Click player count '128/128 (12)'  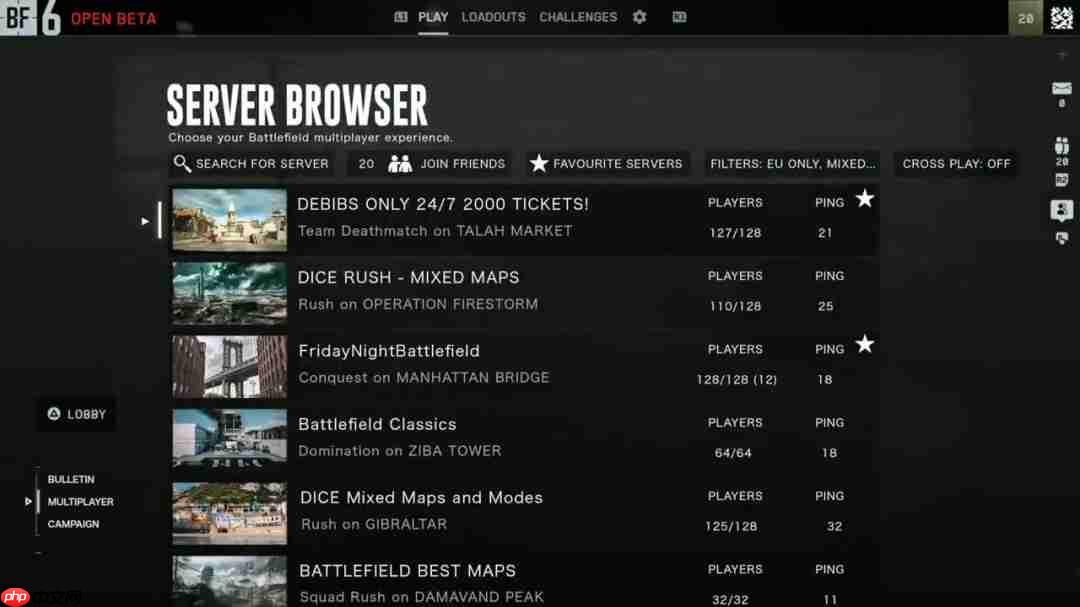(x=736, y=380)
